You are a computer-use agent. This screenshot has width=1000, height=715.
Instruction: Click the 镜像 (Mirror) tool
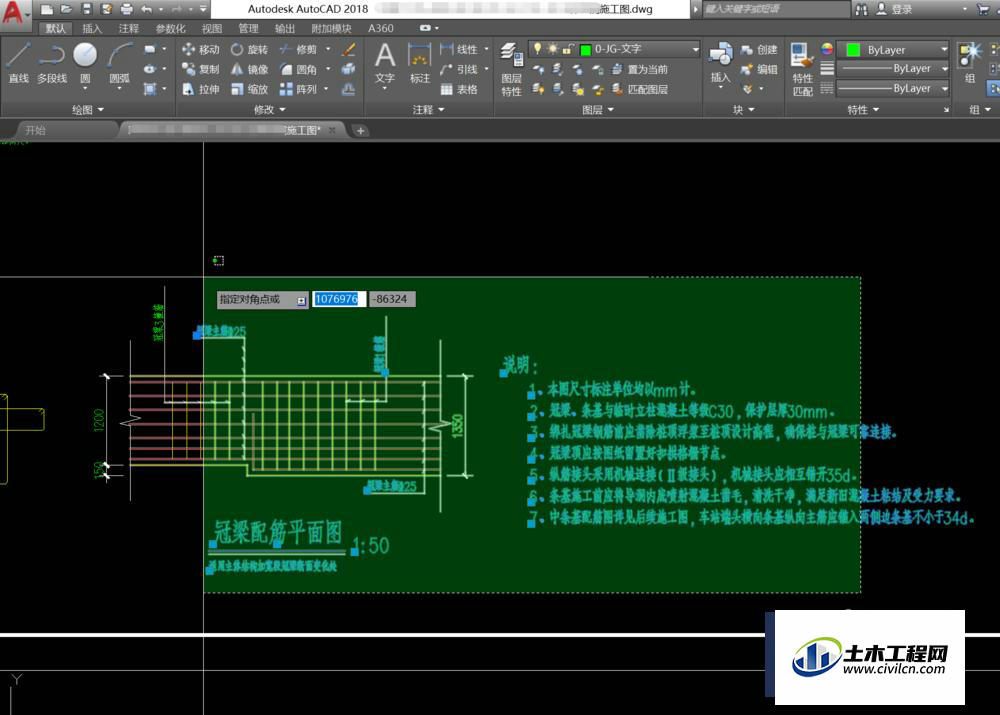click(x=249, y=69)
